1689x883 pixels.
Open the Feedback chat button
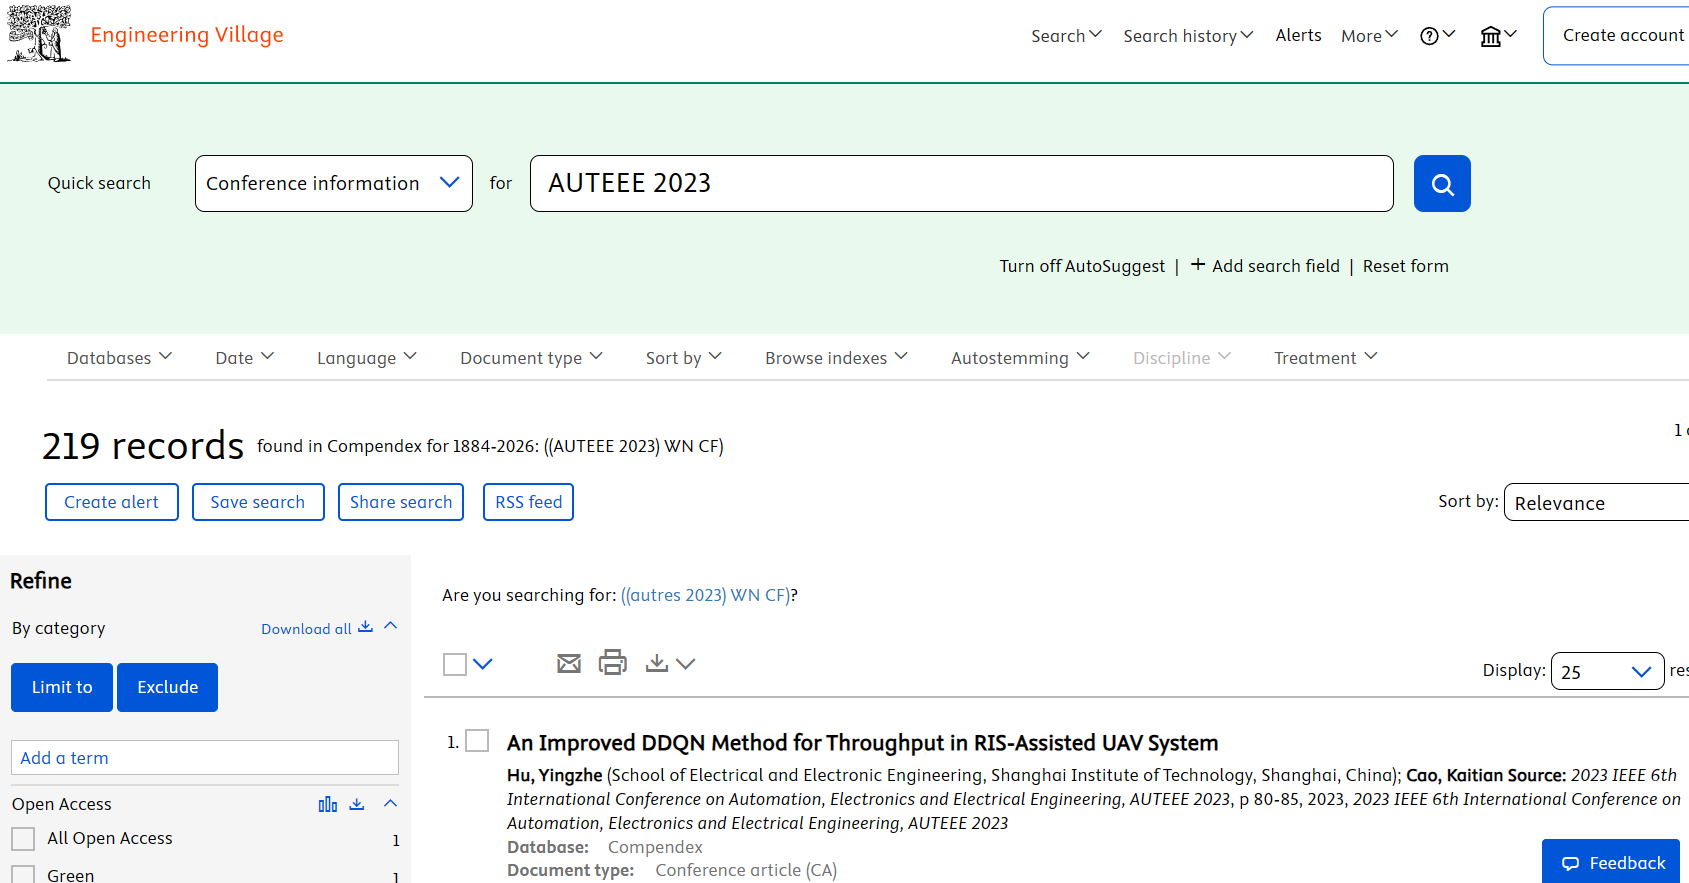(x=1611, y=862)
